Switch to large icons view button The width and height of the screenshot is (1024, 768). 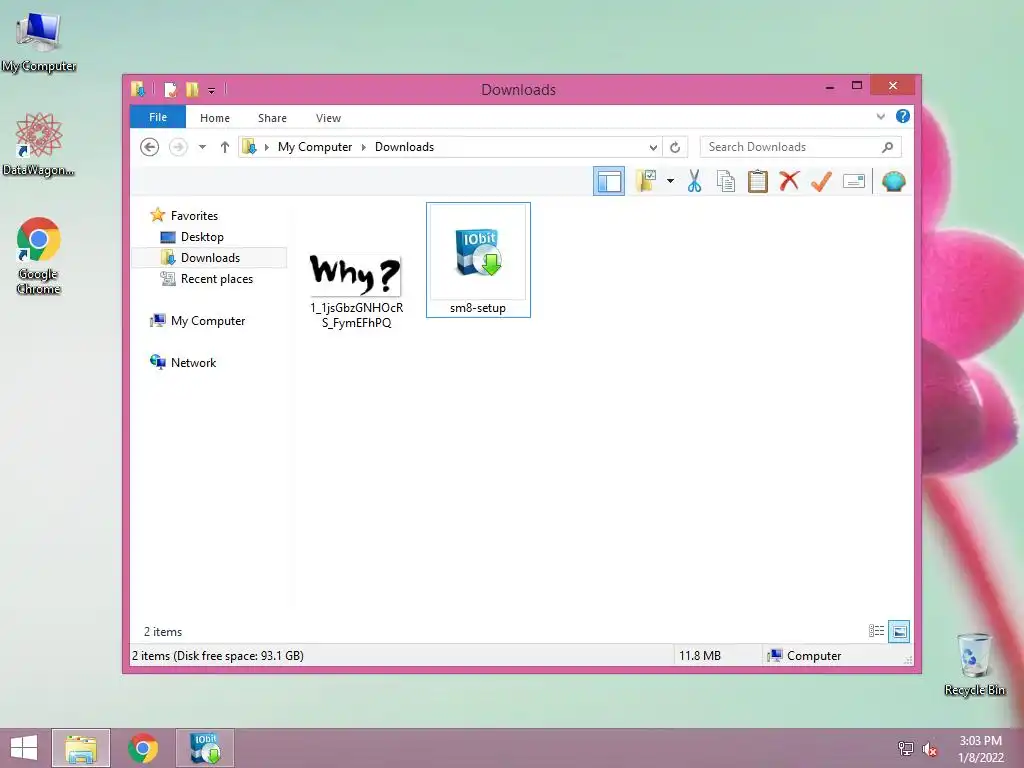(899, 631)
